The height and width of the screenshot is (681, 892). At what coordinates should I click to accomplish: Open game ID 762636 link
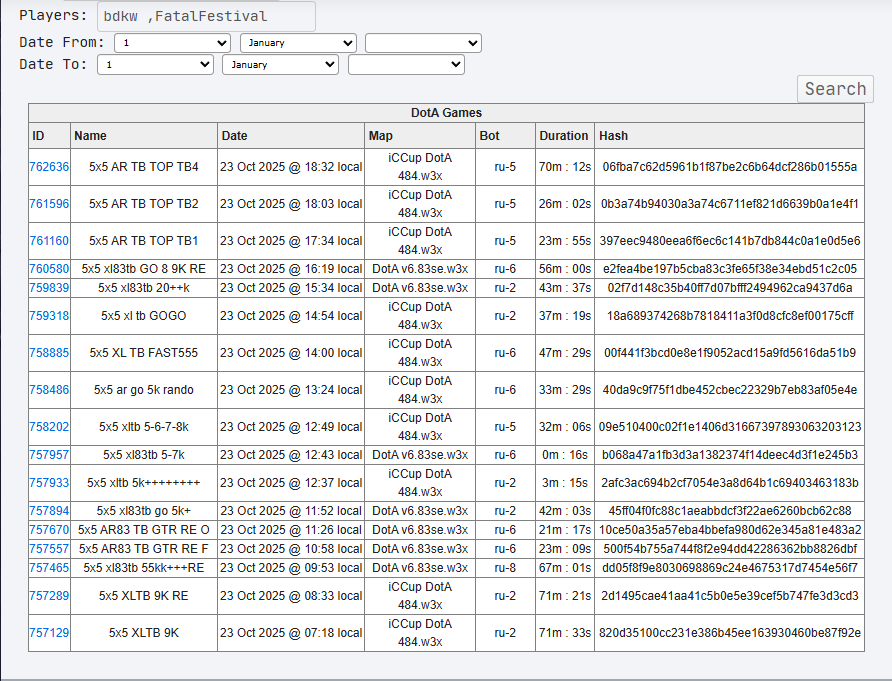pyautogui.click(x=49, y=167)
